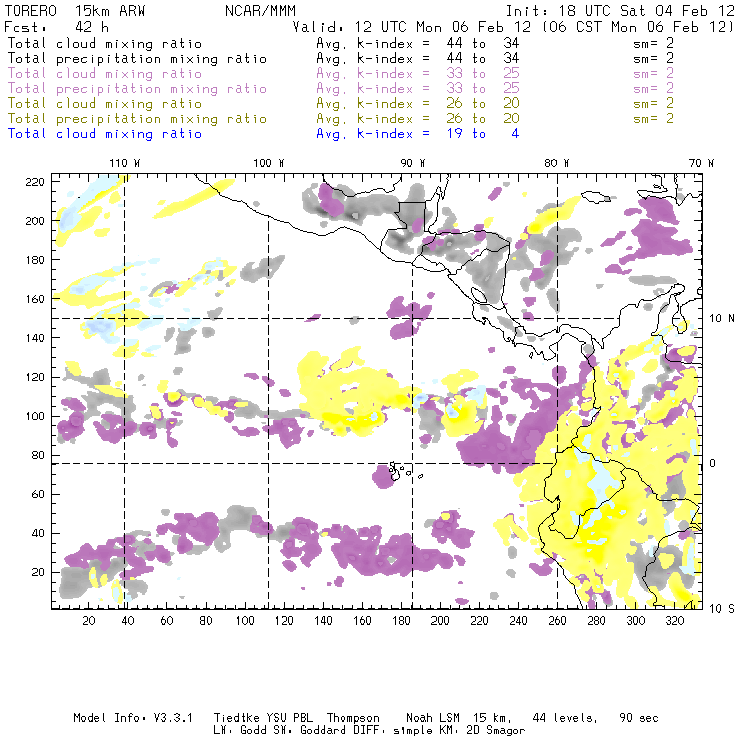Click "2D Smagor" in the footer
The height and width of the screenshot is (740, 740).
(496, 731)
